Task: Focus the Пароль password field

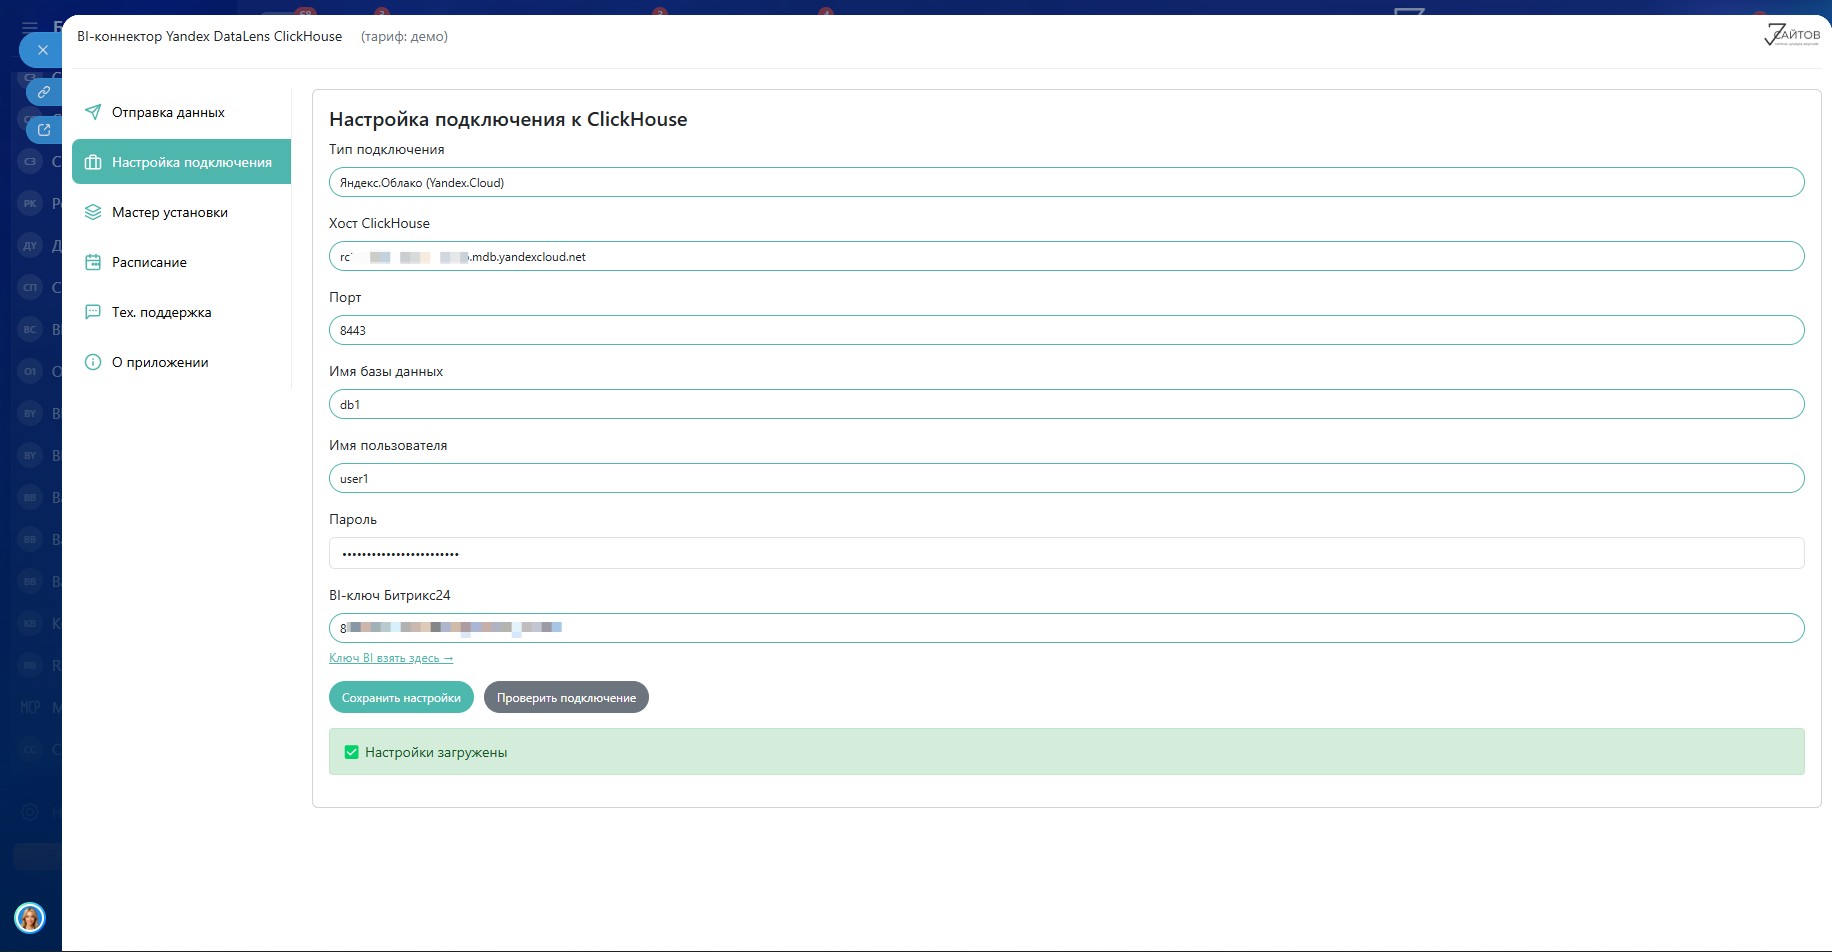Action: (x=1066, y=553)
